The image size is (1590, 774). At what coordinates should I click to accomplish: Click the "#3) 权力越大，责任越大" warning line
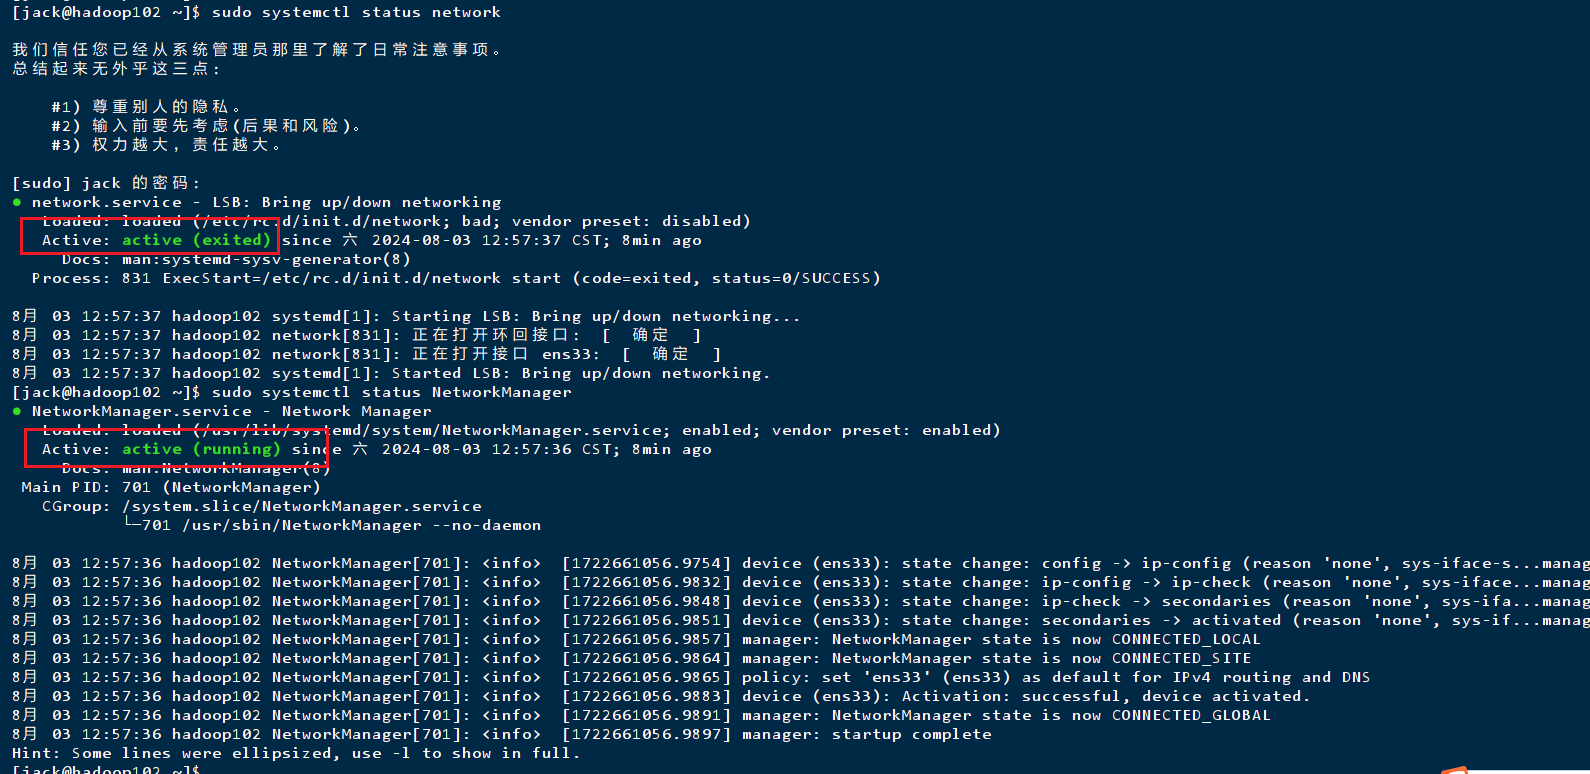[x=166, y=145]
